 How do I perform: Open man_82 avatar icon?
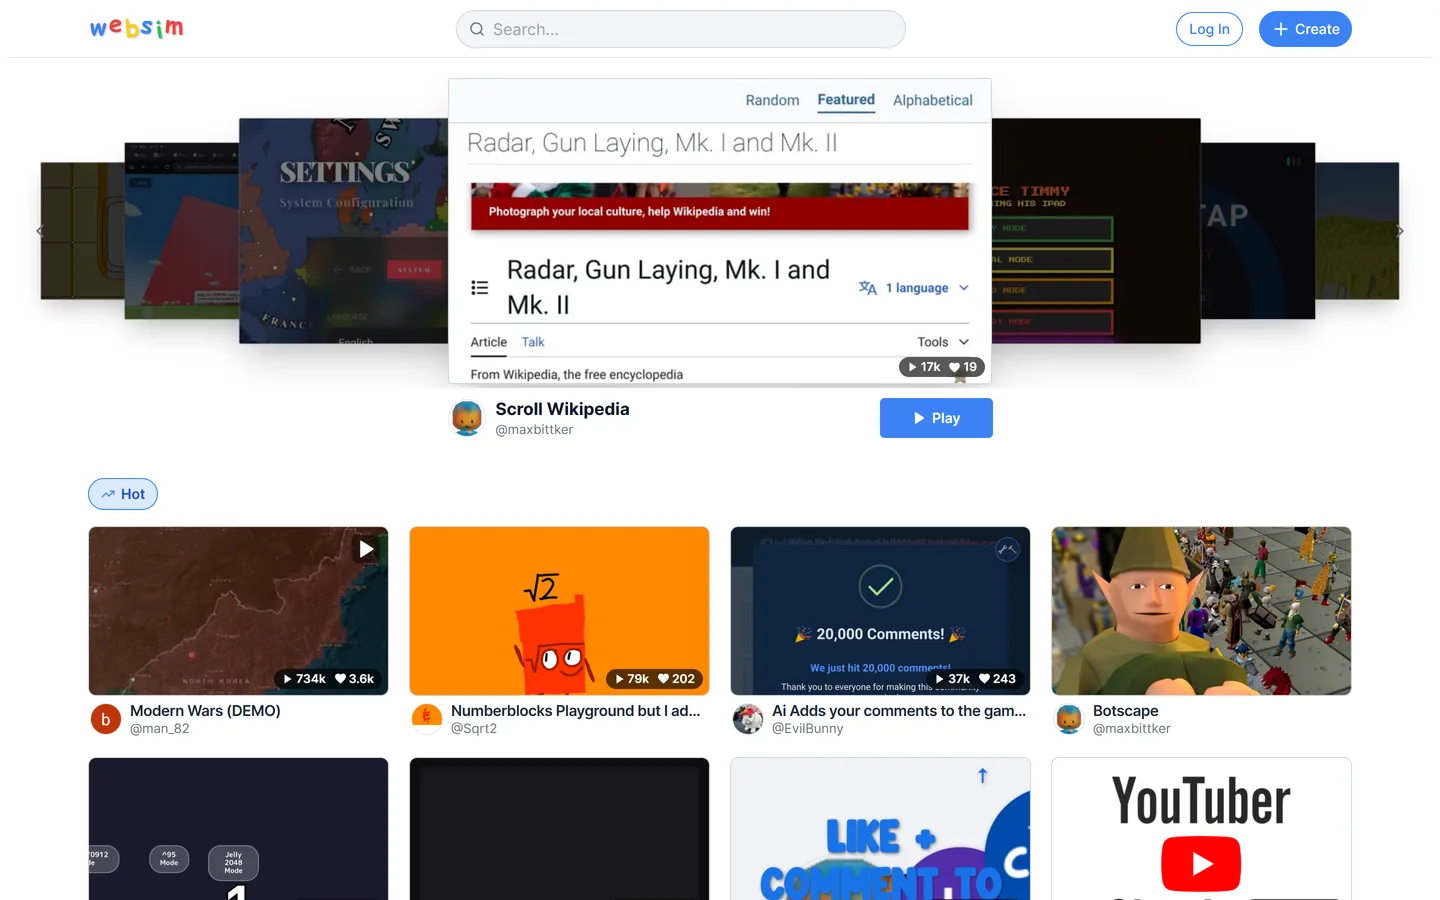pos(106,719)
